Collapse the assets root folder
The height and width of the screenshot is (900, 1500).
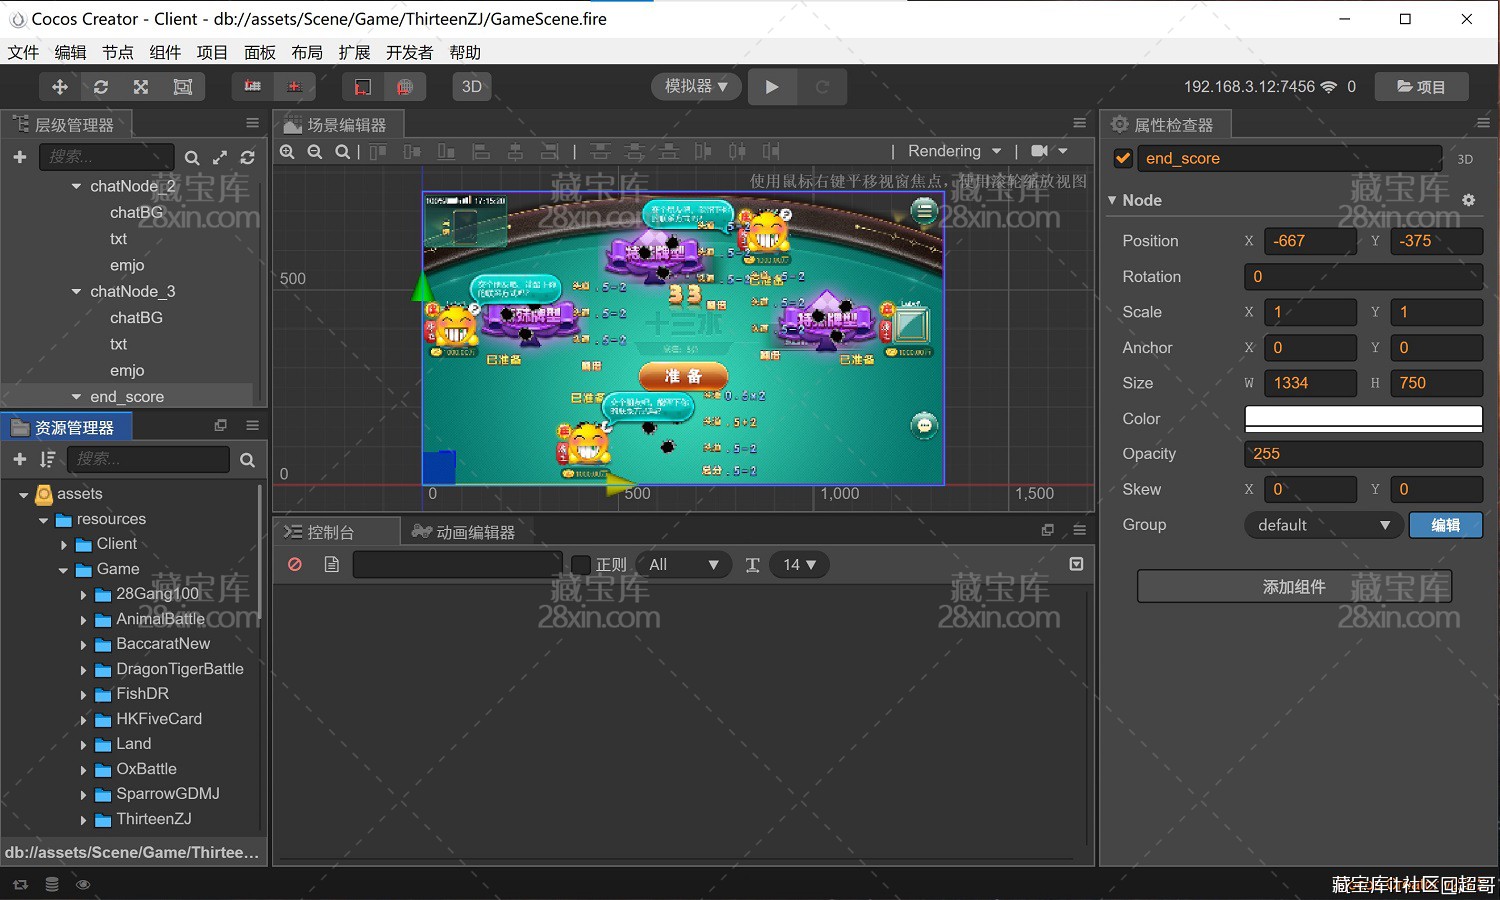point(23,494)
